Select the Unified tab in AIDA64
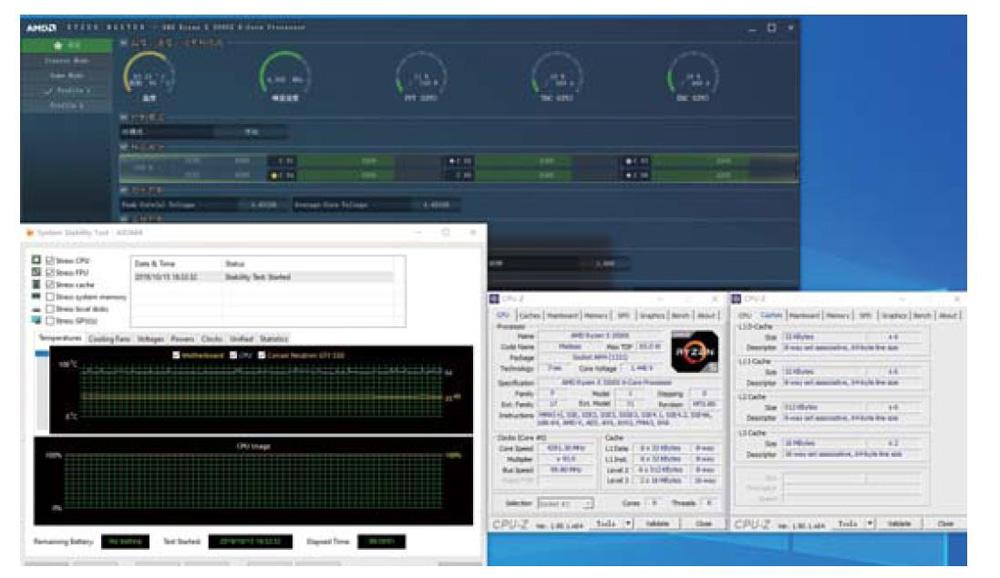This screenshot has width=1000, height=578. pyautogui.click(x=242, y=339)
